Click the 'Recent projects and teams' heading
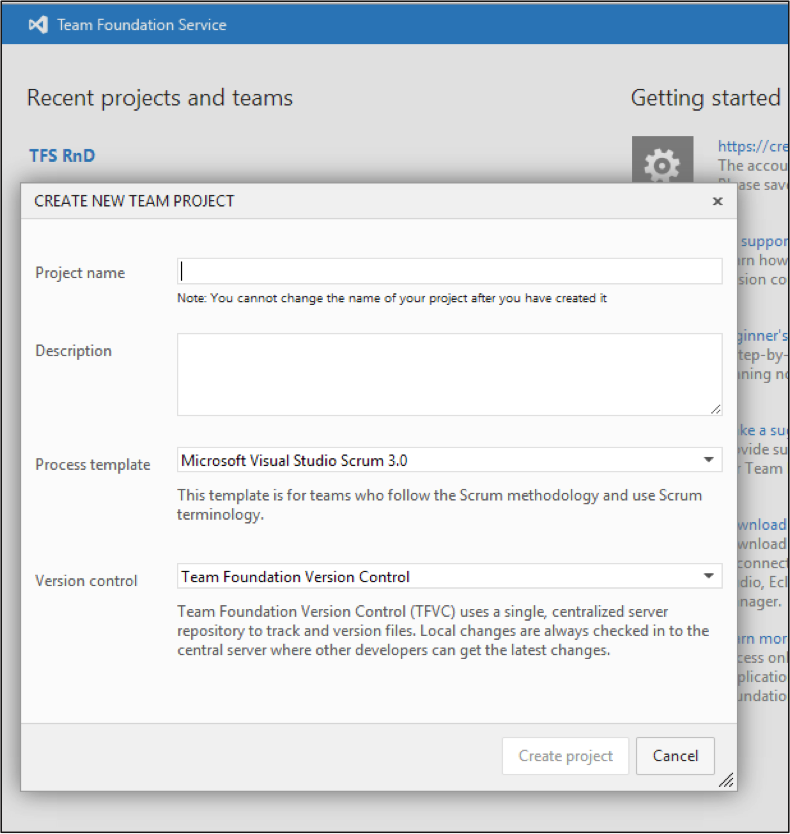The image size is (790, 834). 160,98
